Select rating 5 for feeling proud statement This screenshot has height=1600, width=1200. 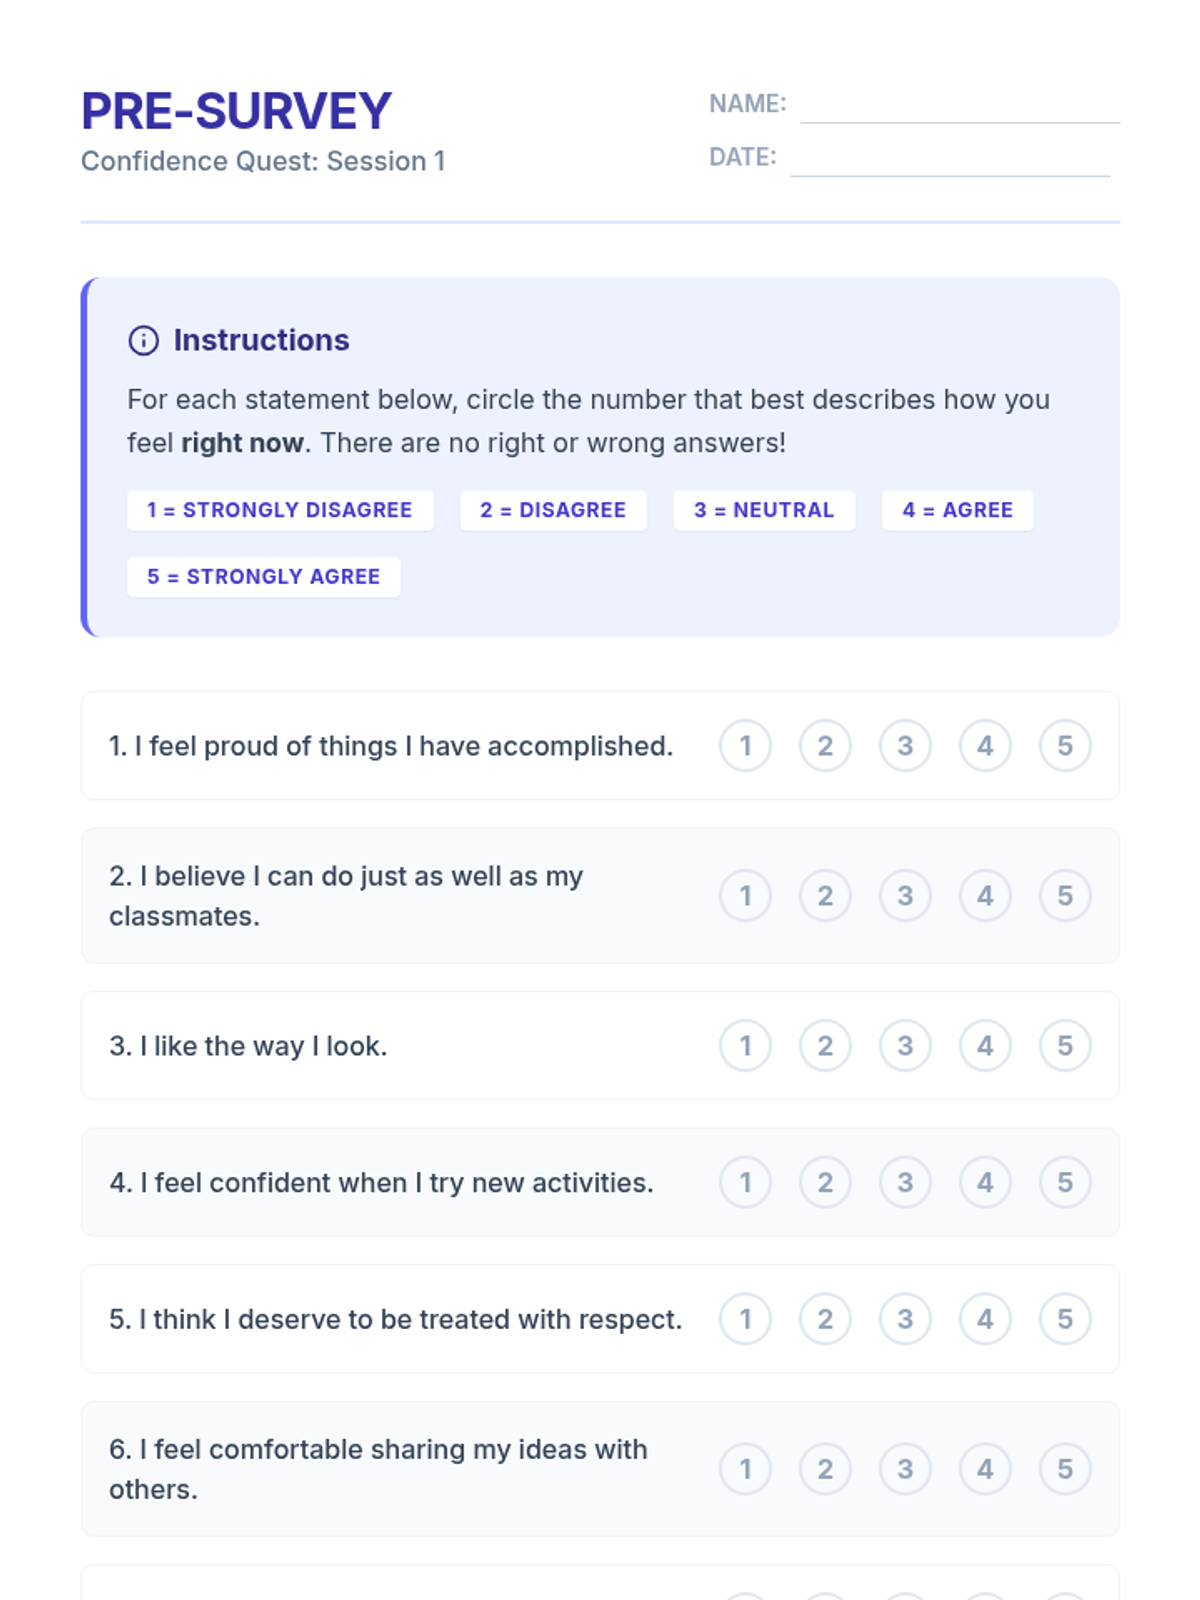tap(1065, 746)
